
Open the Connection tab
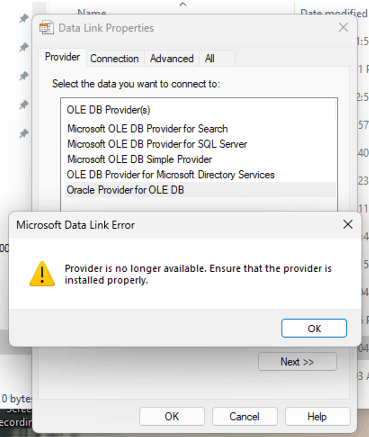click(x=115, y=59)
